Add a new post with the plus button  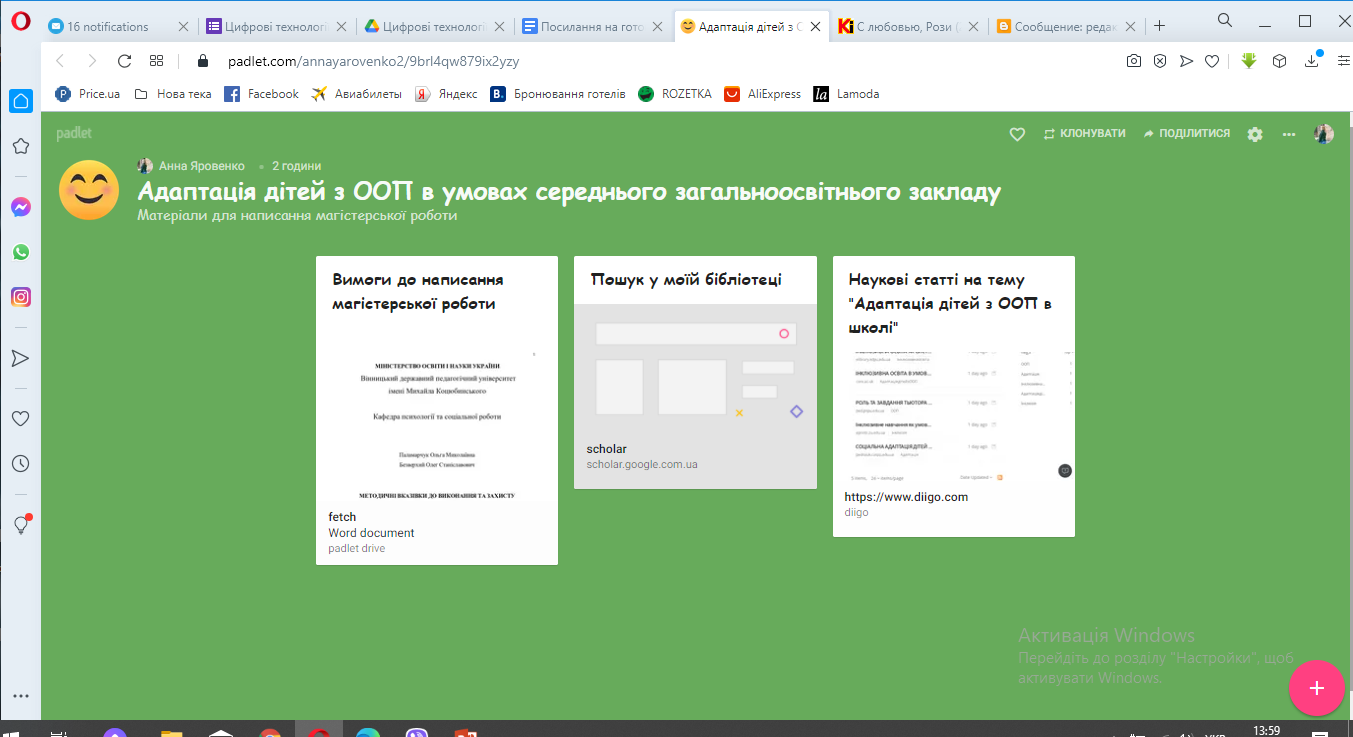coord(1317,688)
